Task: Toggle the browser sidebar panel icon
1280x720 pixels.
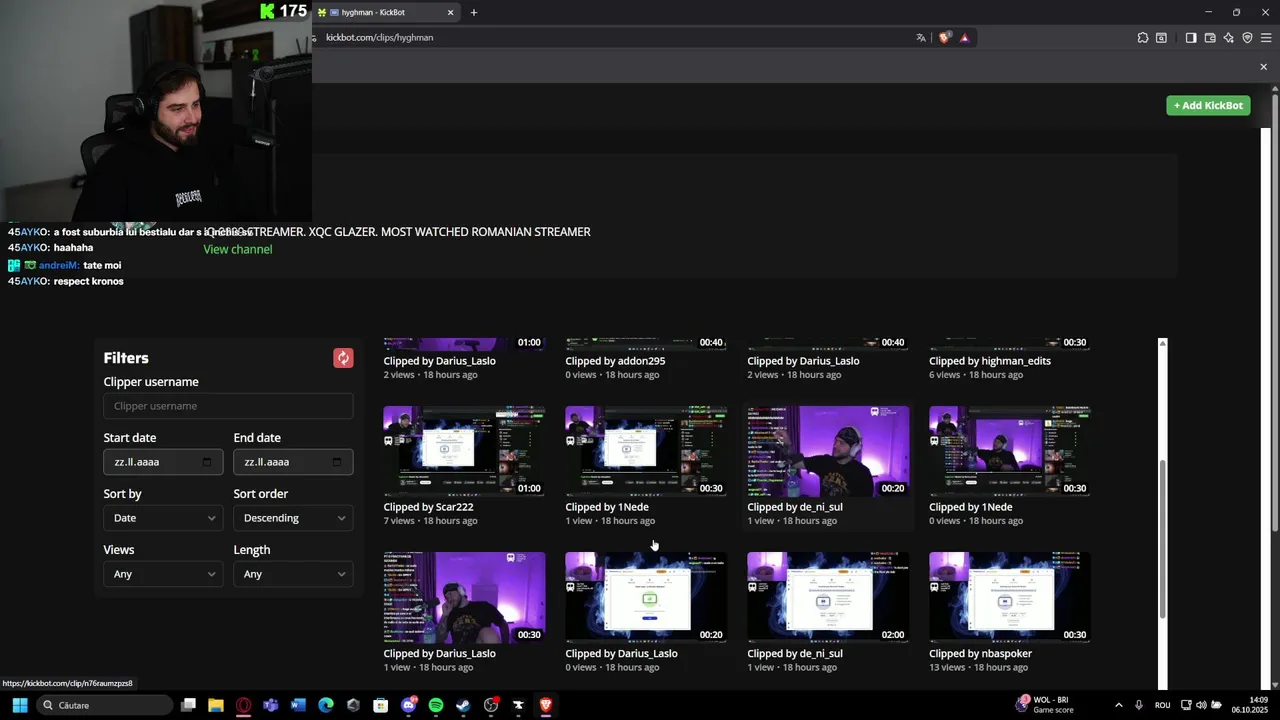Action: pyautogui.click(x=1191, y=38)
